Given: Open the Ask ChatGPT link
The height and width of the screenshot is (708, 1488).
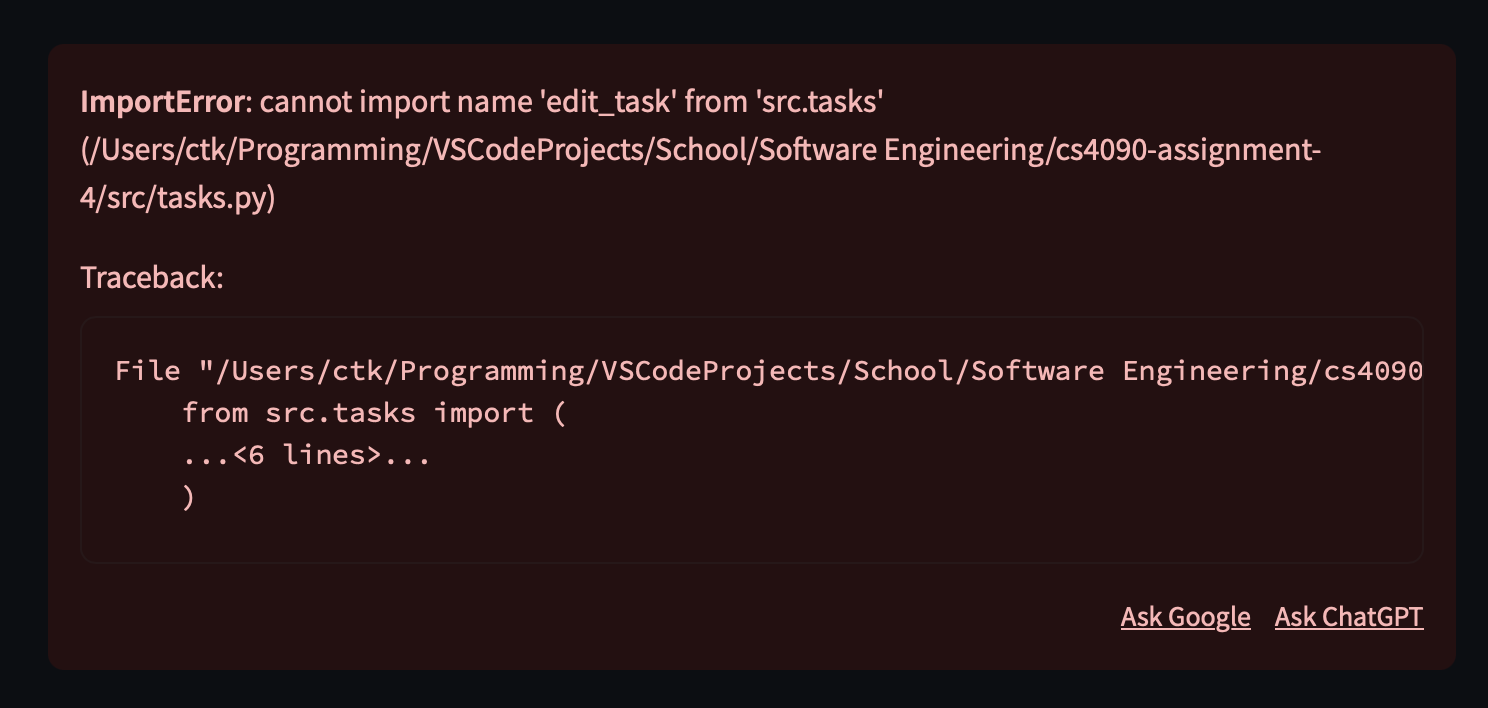Looking at the screenshot, I should [x=1349, y=617].
